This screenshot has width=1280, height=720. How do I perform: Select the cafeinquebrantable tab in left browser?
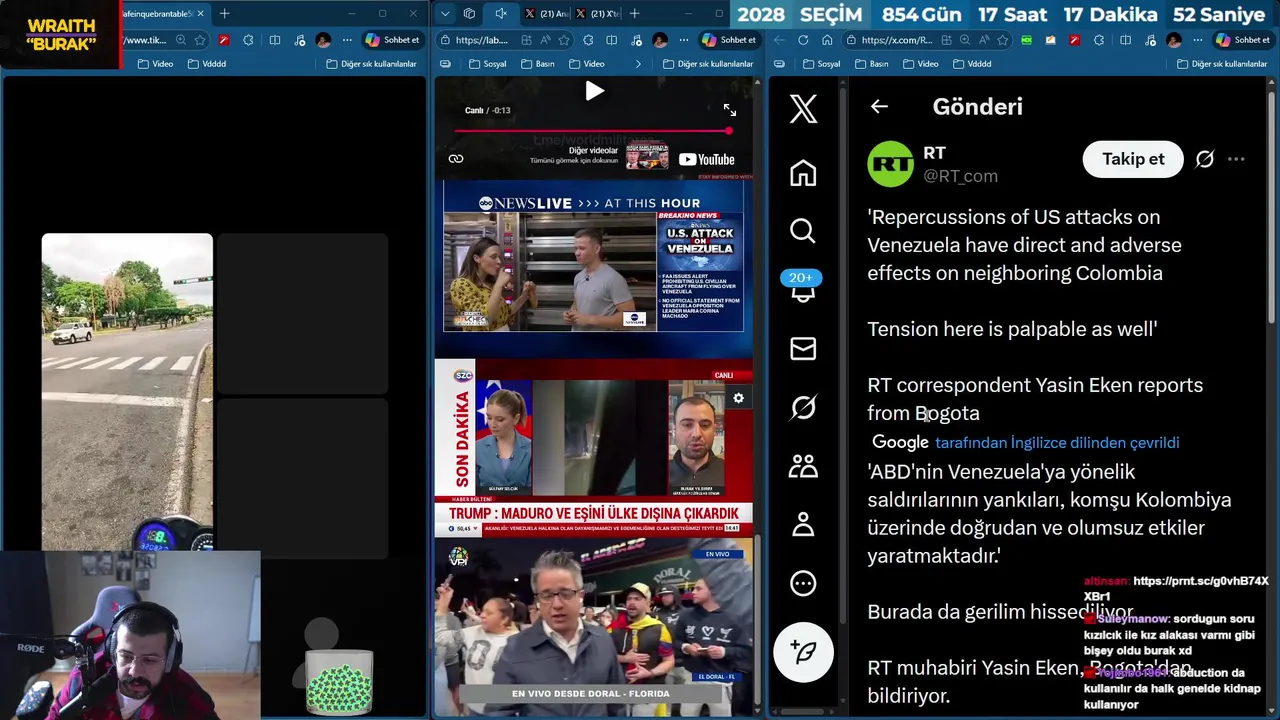(160, 14)
